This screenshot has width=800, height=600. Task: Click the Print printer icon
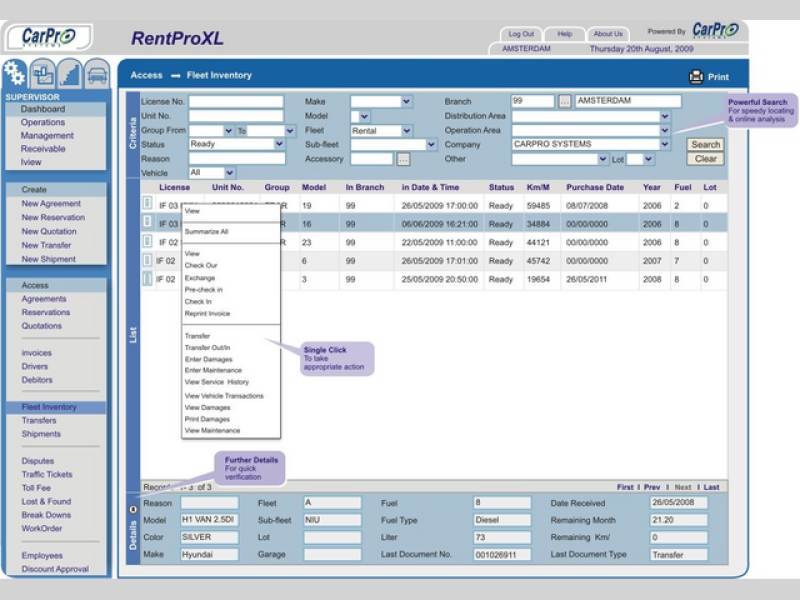[696, 77]
